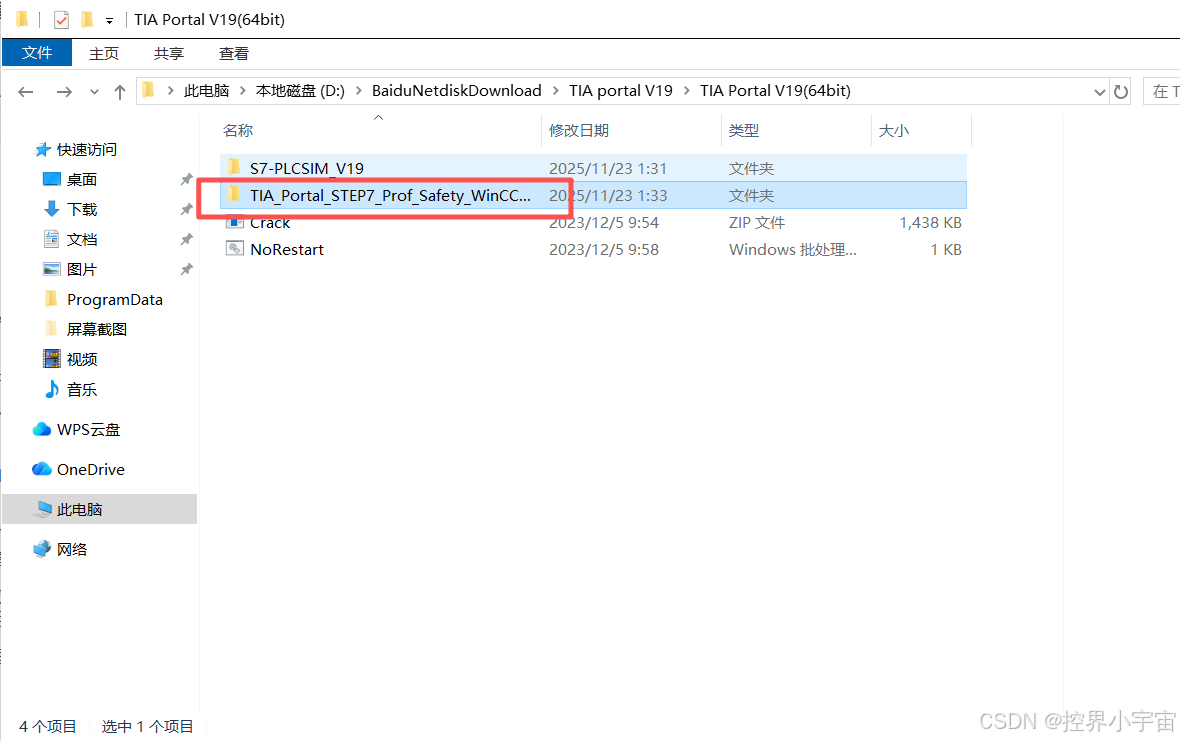Open 视频 in the navigation pane
1180x741 pixels.
click(x=81, y=360)
